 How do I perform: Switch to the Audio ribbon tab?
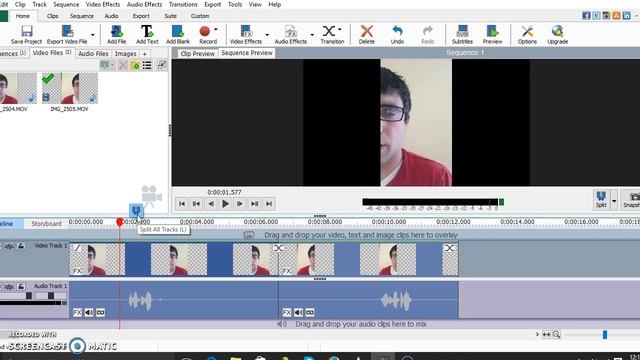[111, 16]
